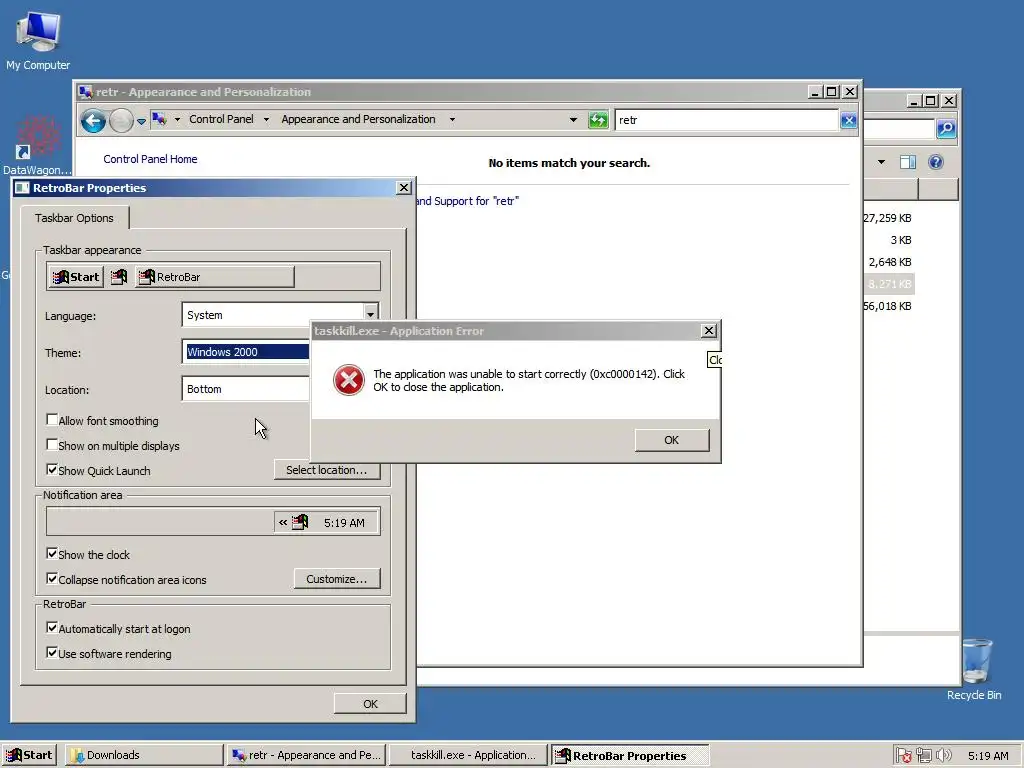The height and width of the screenshot is (768, 1024).
Task: Click Help and Support for "retr" link
Action: click(x=467, y=200)
